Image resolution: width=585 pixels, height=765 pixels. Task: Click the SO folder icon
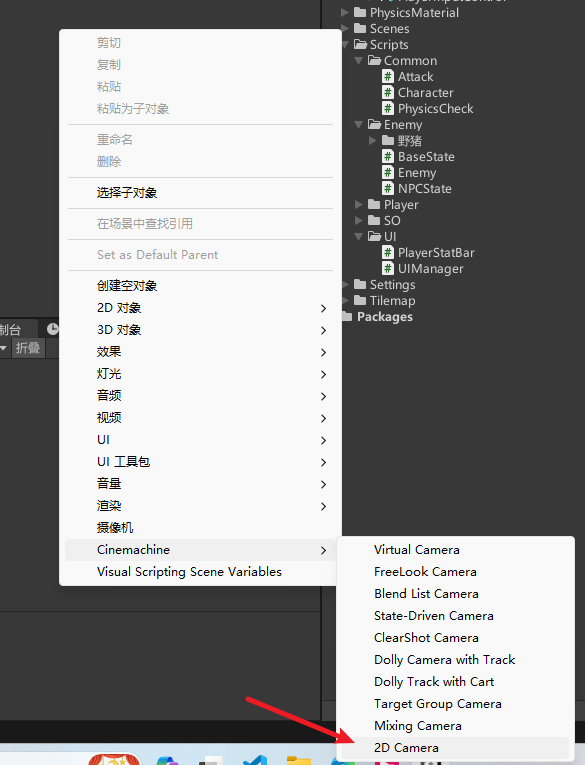tap(374, 221)
